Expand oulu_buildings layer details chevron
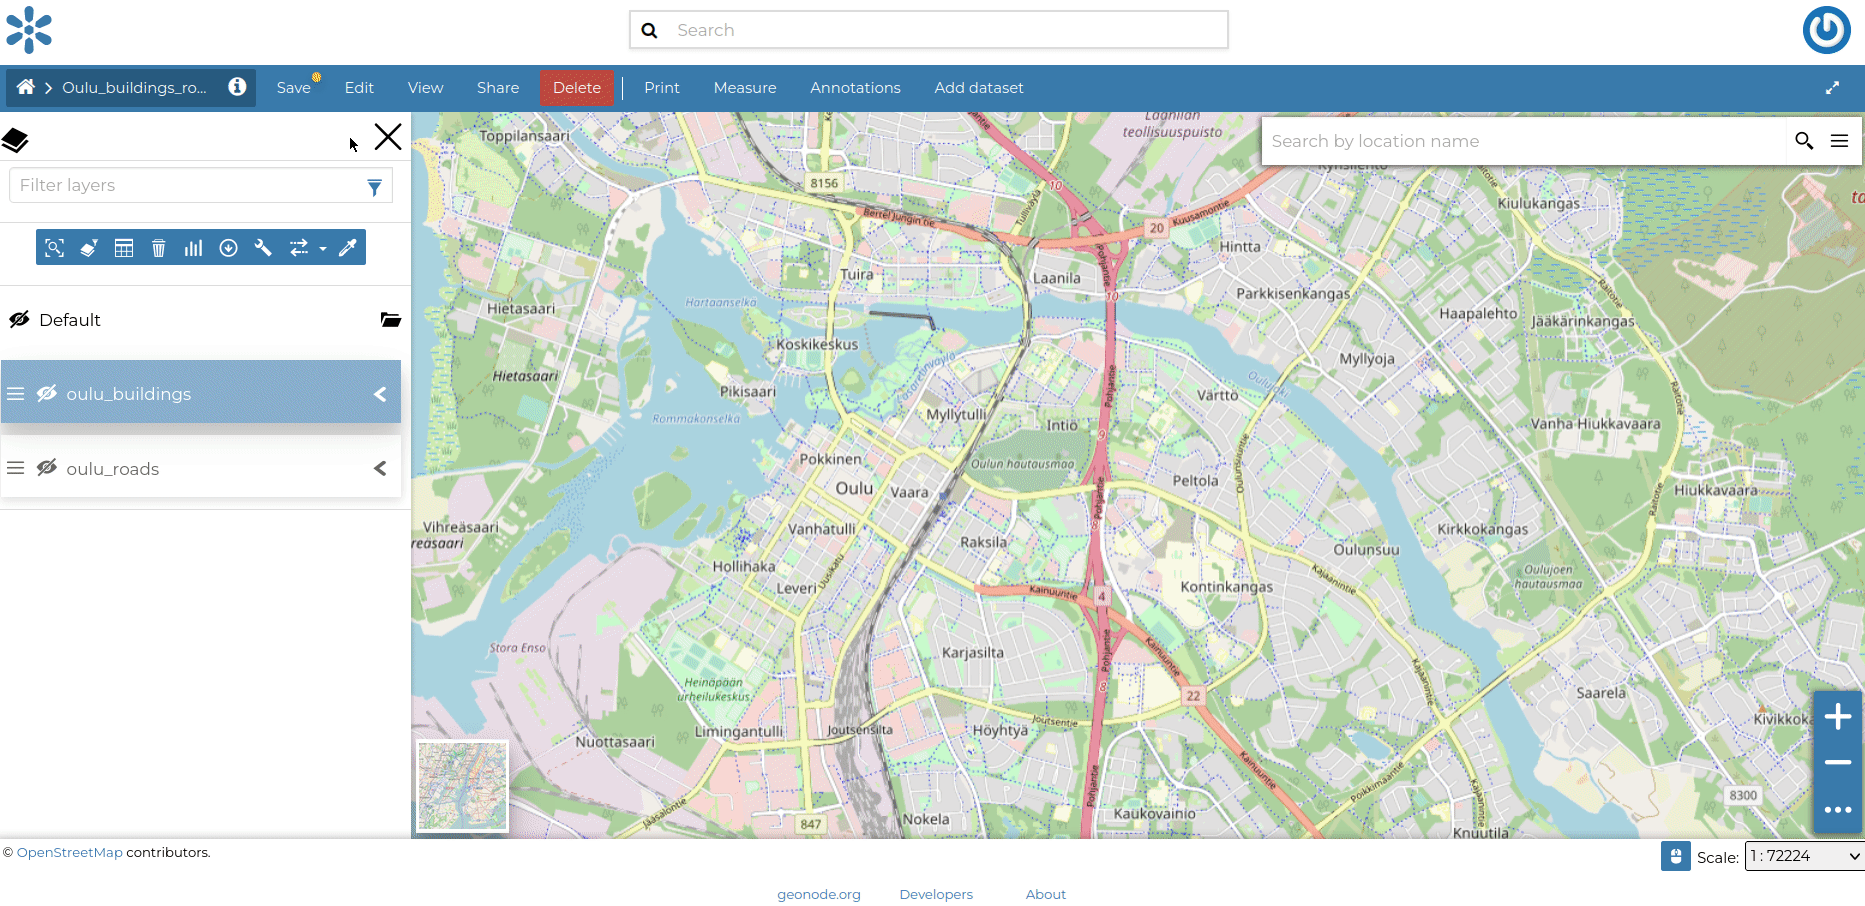 pos(380,394)
